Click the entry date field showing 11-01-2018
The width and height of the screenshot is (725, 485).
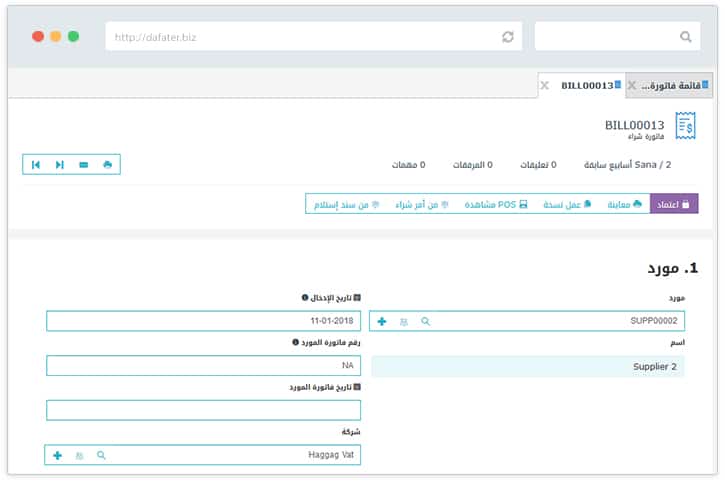(x=203, y=321)
